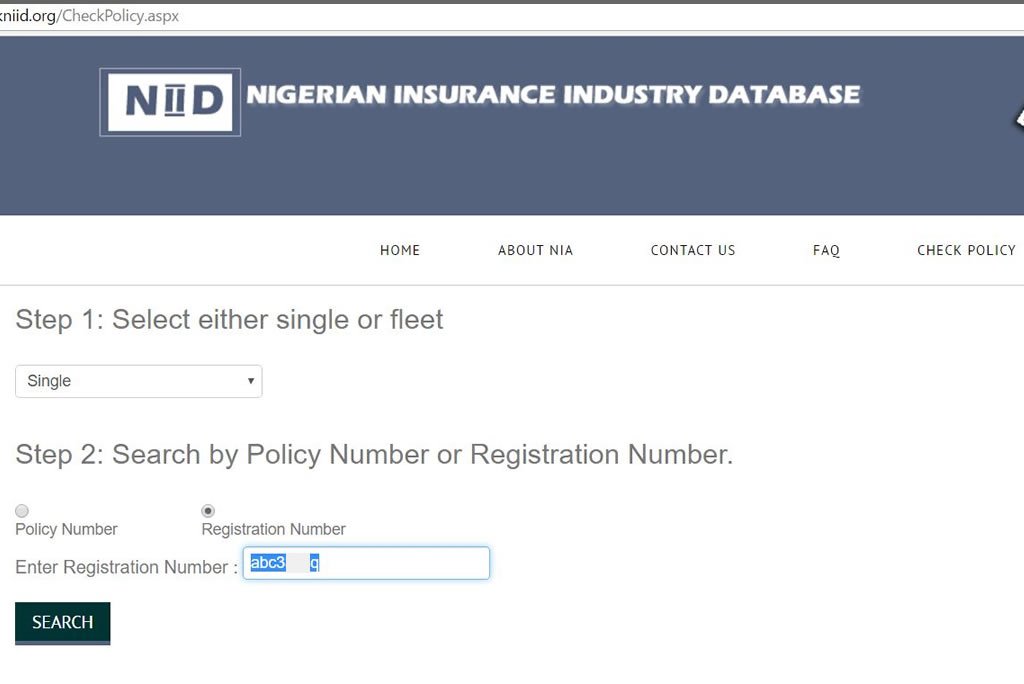Click the browser address bar URL
Viewport: 1024px width, 684px height.
[x=89, y=16]
